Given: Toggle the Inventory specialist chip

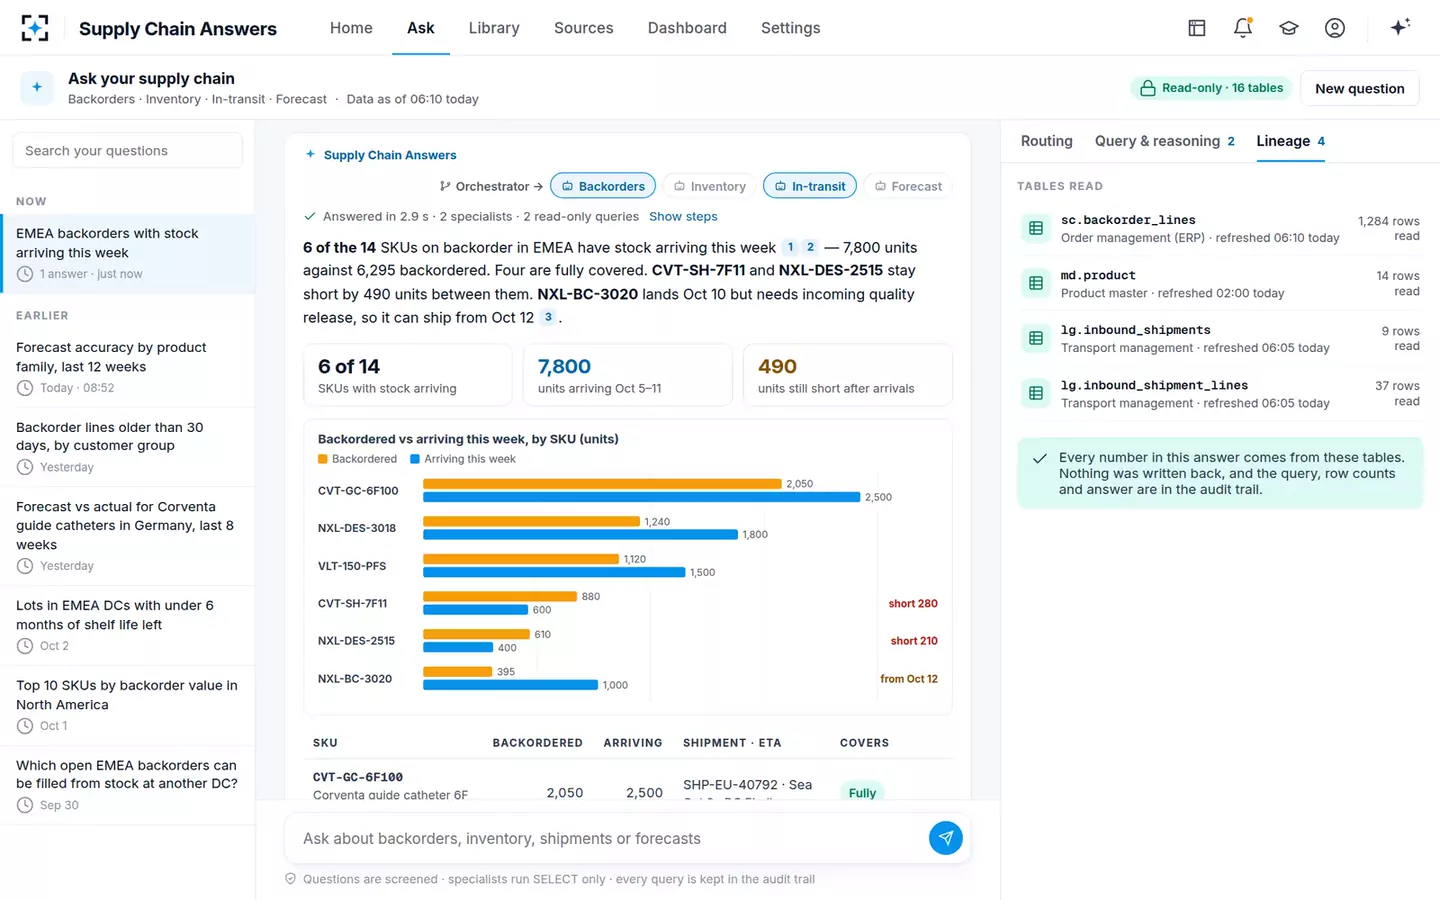Looking at the screenshot, I should click(x=709, y=186).
